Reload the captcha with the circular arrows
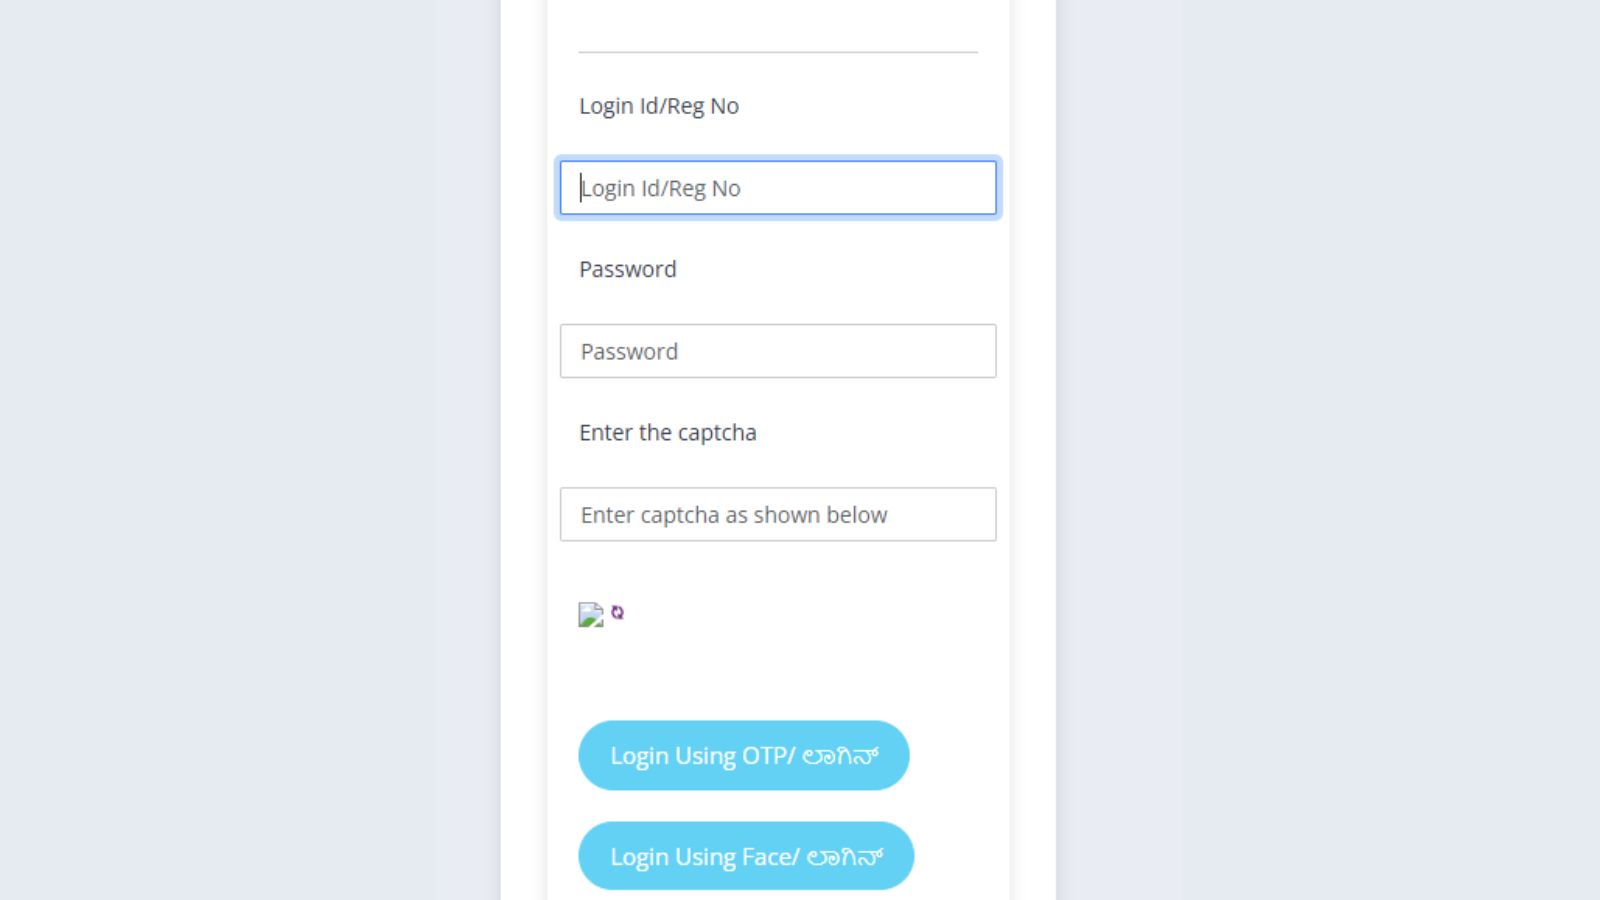 [x=617, y=612]
